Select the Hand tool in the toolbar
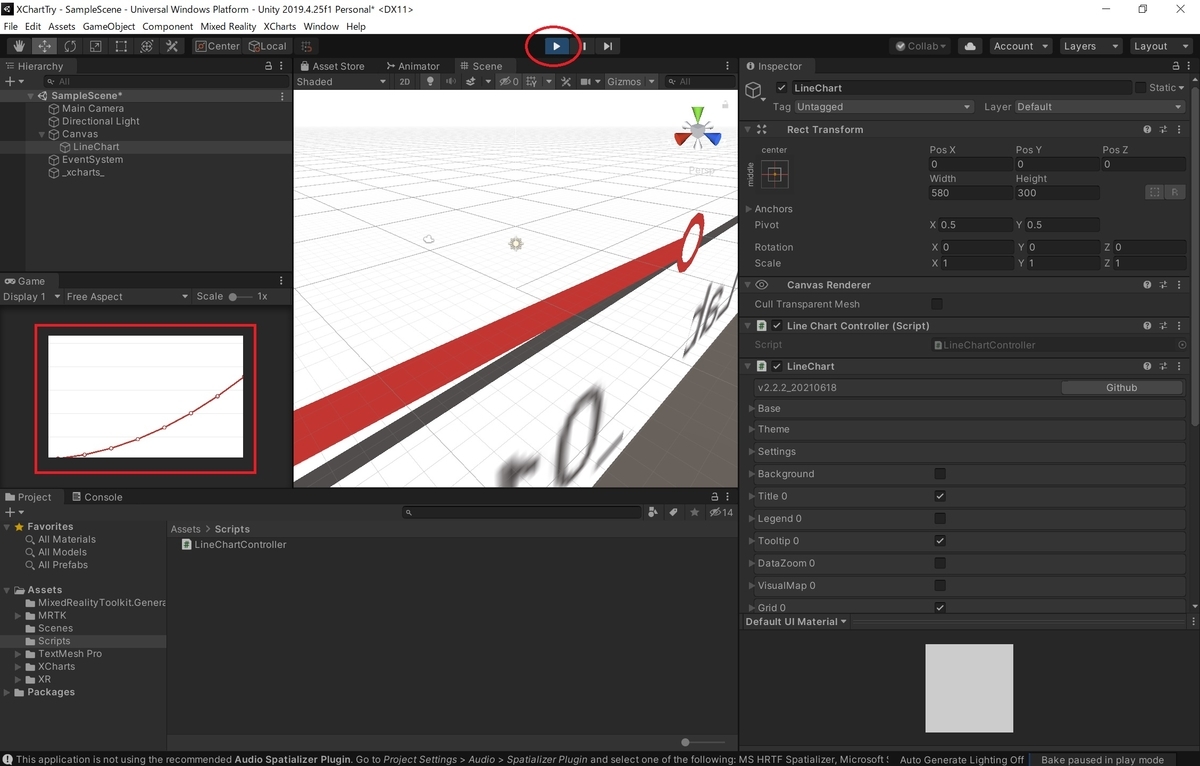 (x=17, y=46)
